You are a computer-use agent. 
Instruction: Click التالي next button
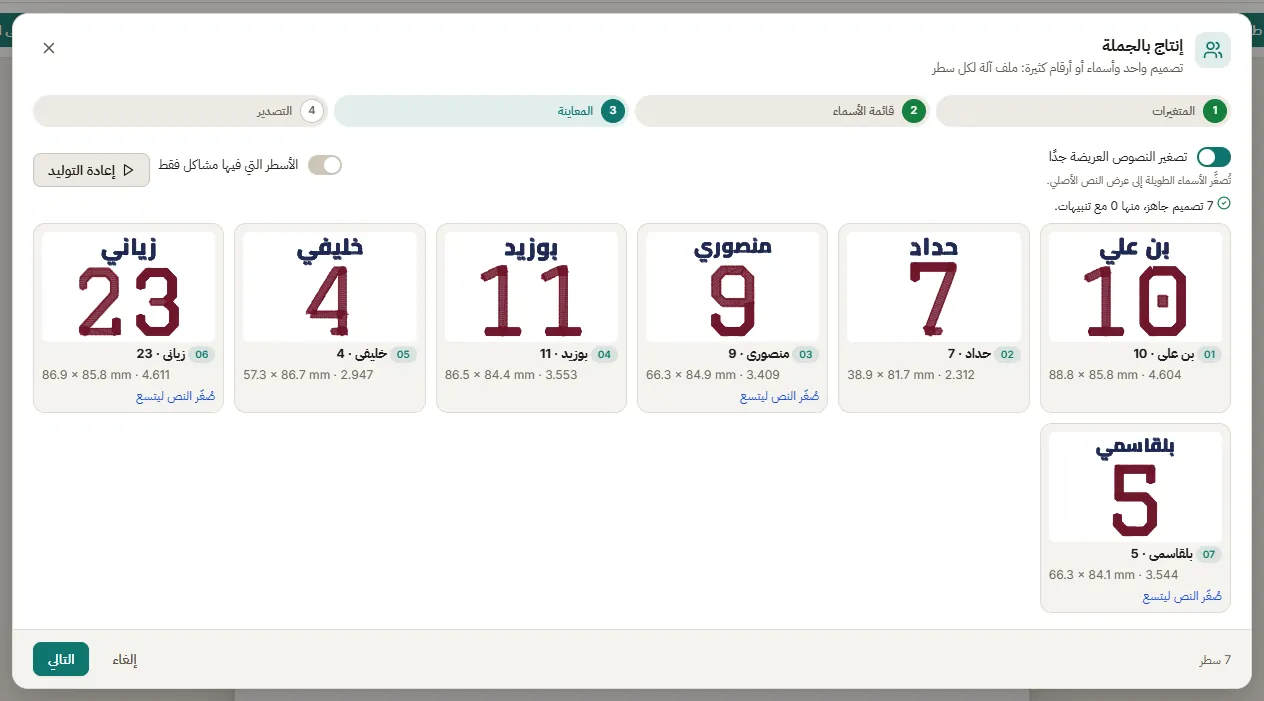coord(61,660)
